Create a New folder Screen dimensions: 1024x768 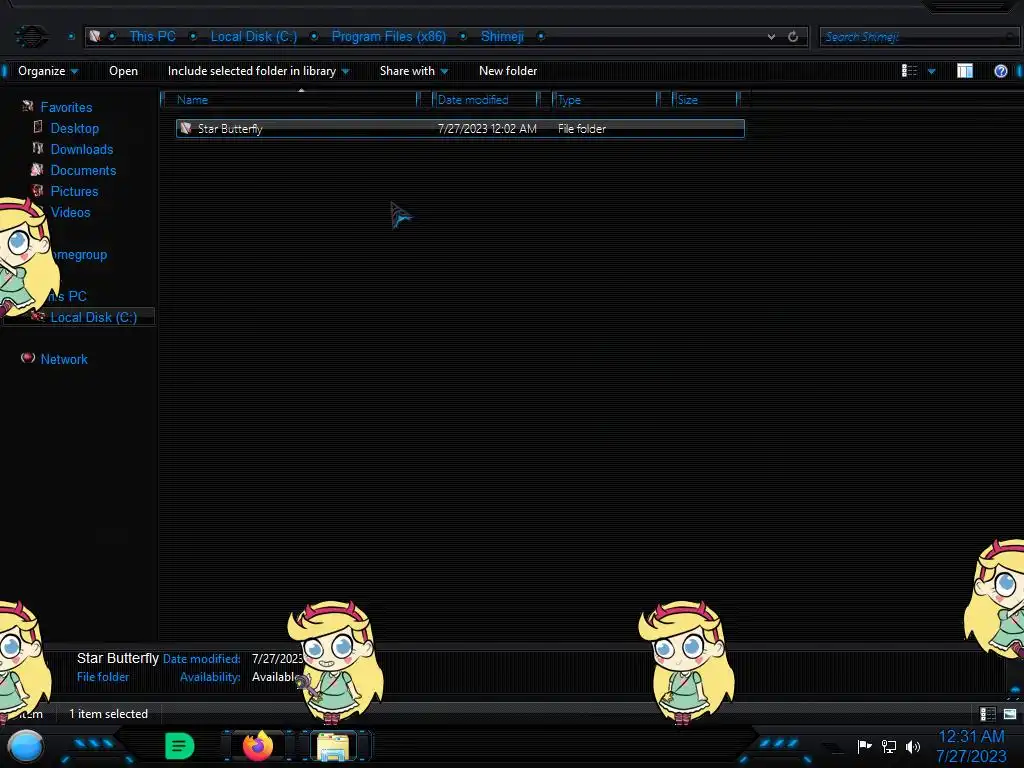pyautogui.click(x=508, y=71)
